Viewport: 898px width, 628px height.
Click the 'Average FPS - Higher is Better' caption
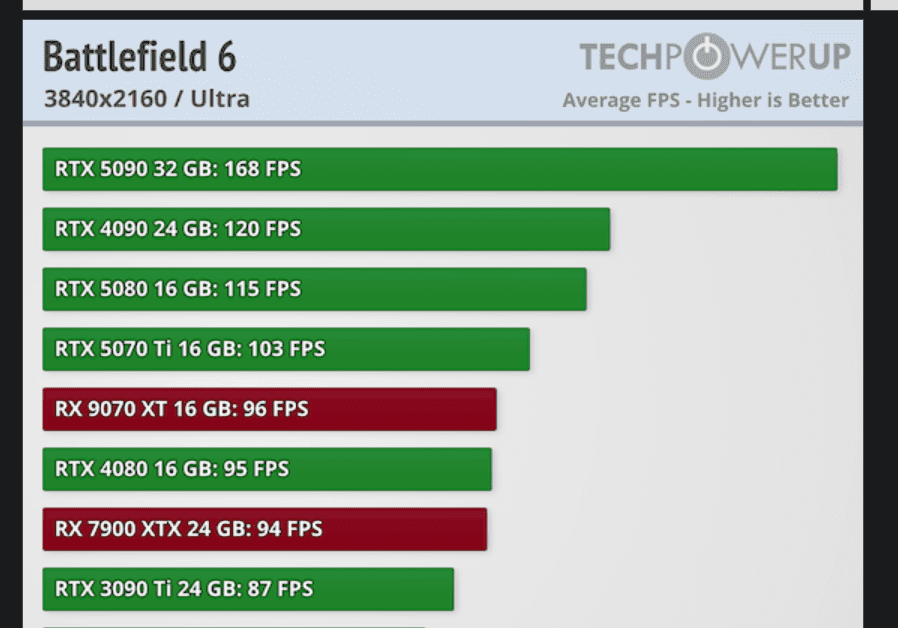(x=705, y=100)
